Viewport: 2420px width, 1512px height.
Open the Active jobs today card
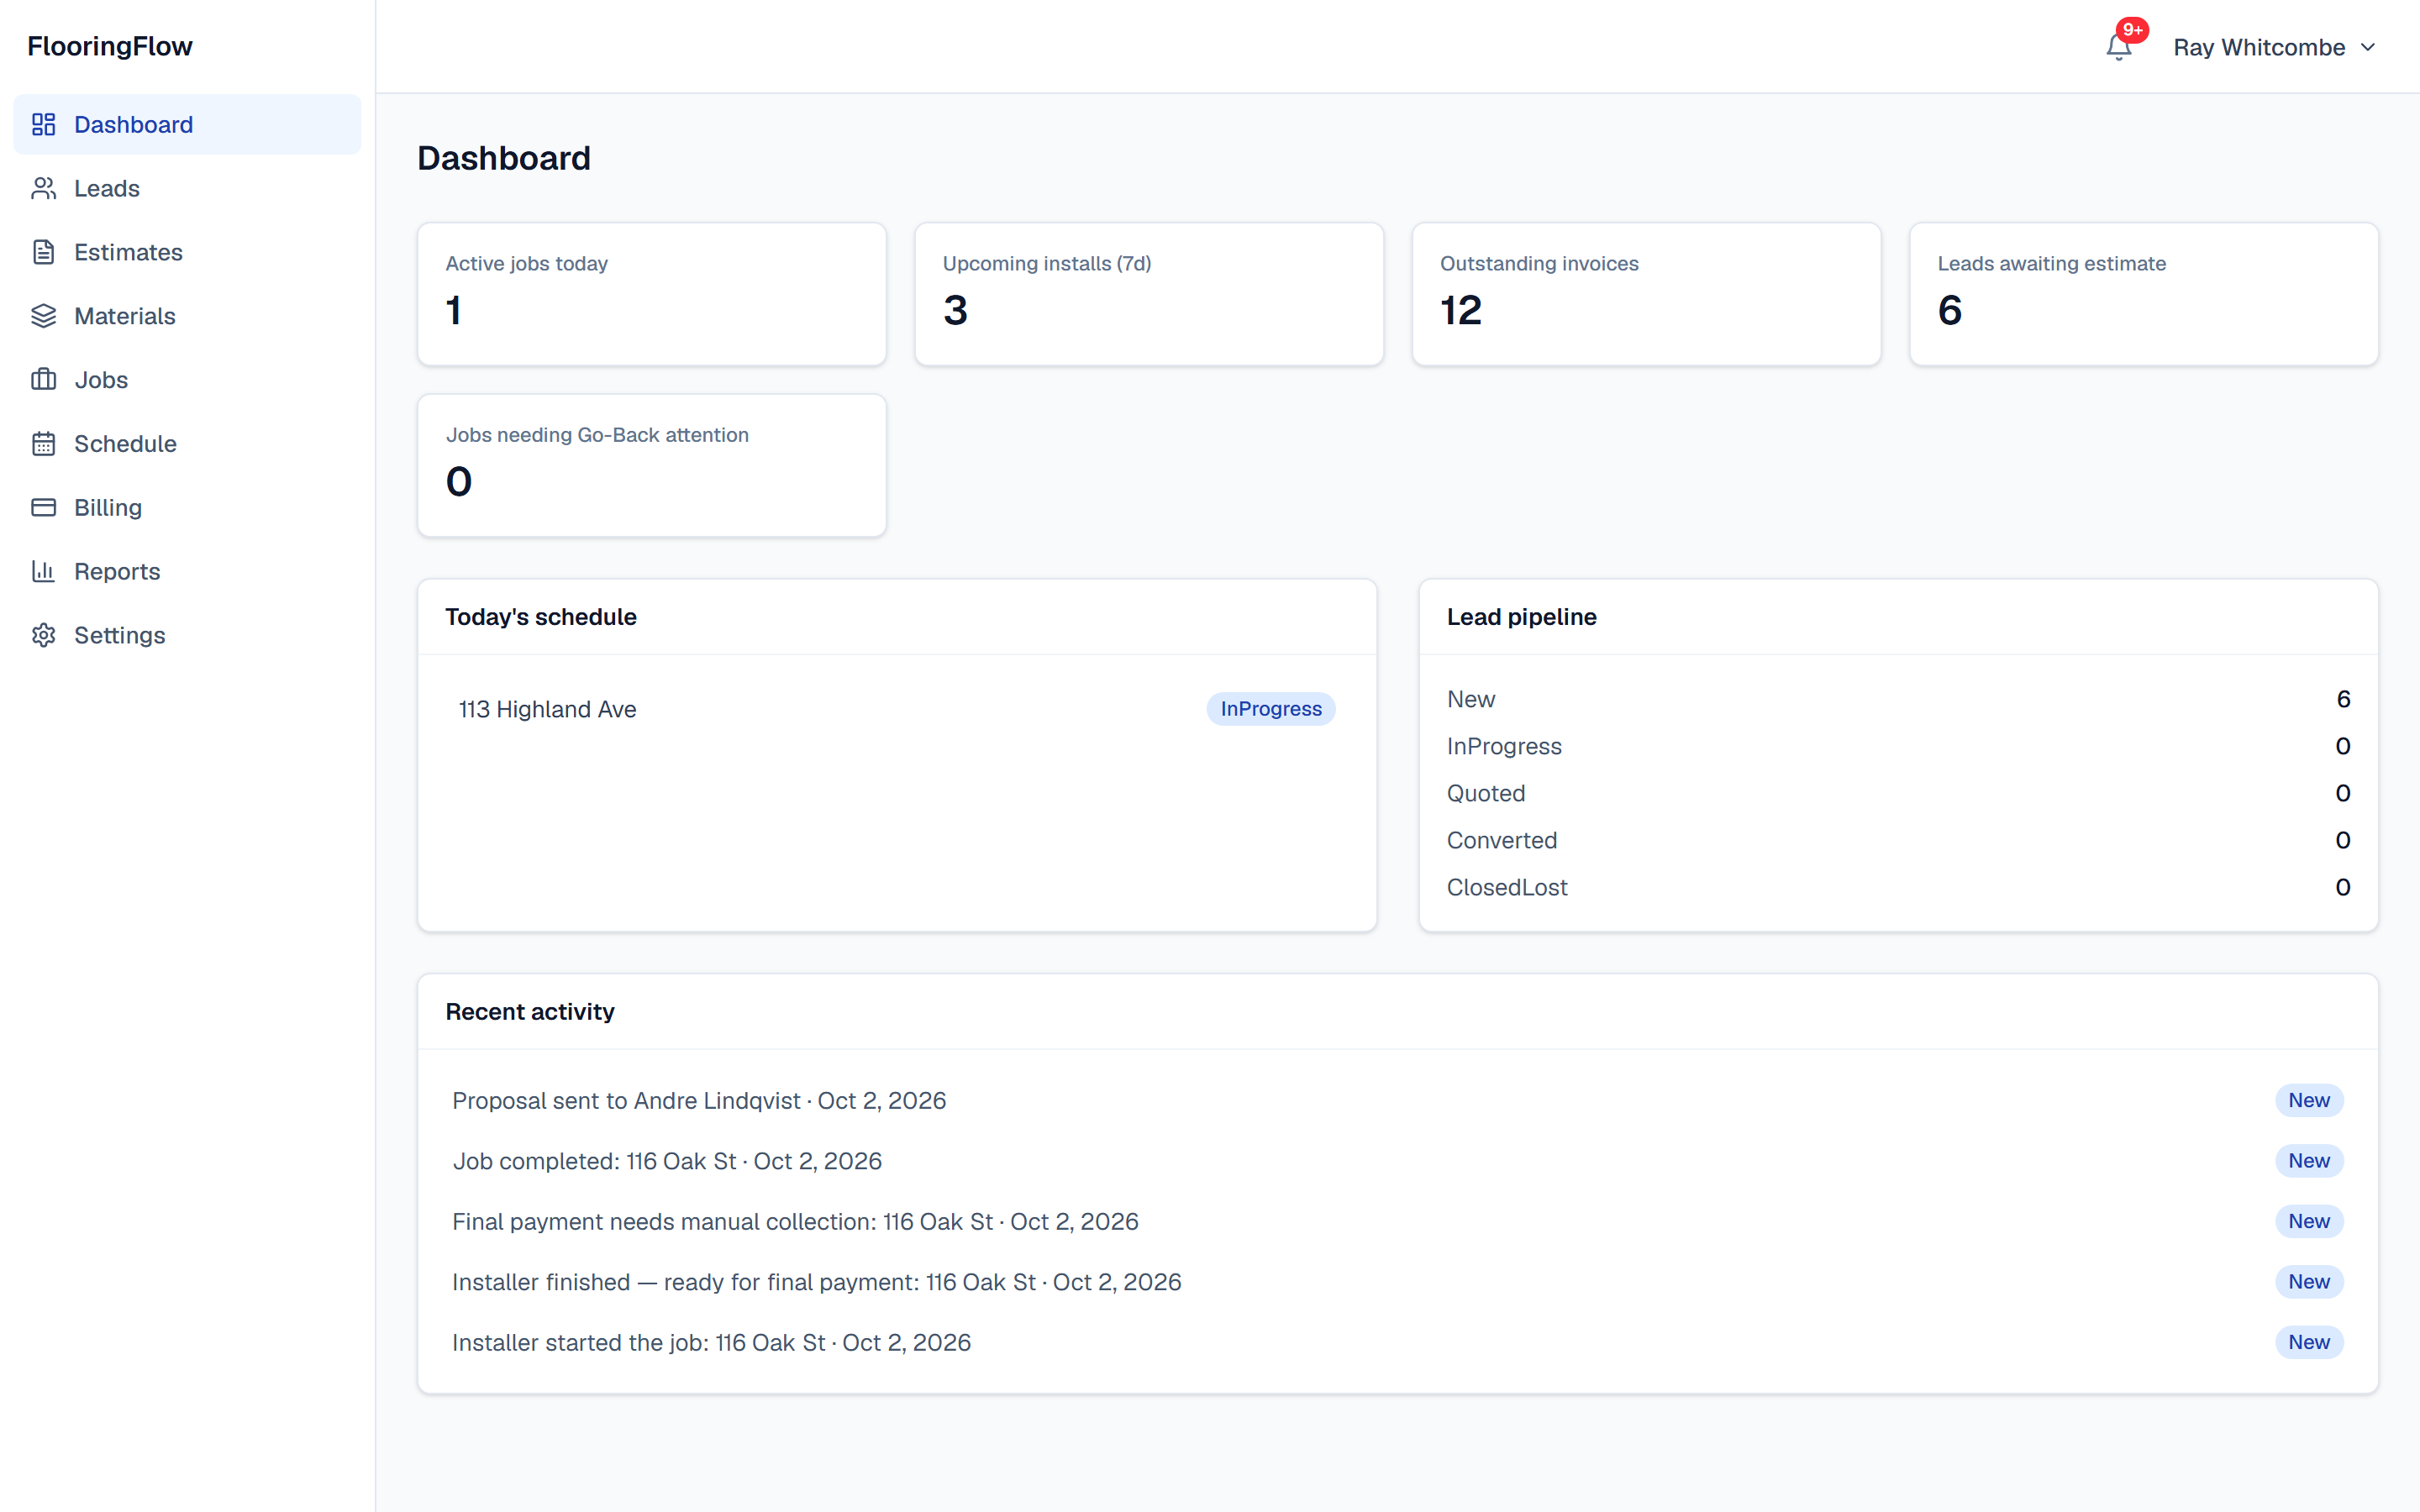652,294
